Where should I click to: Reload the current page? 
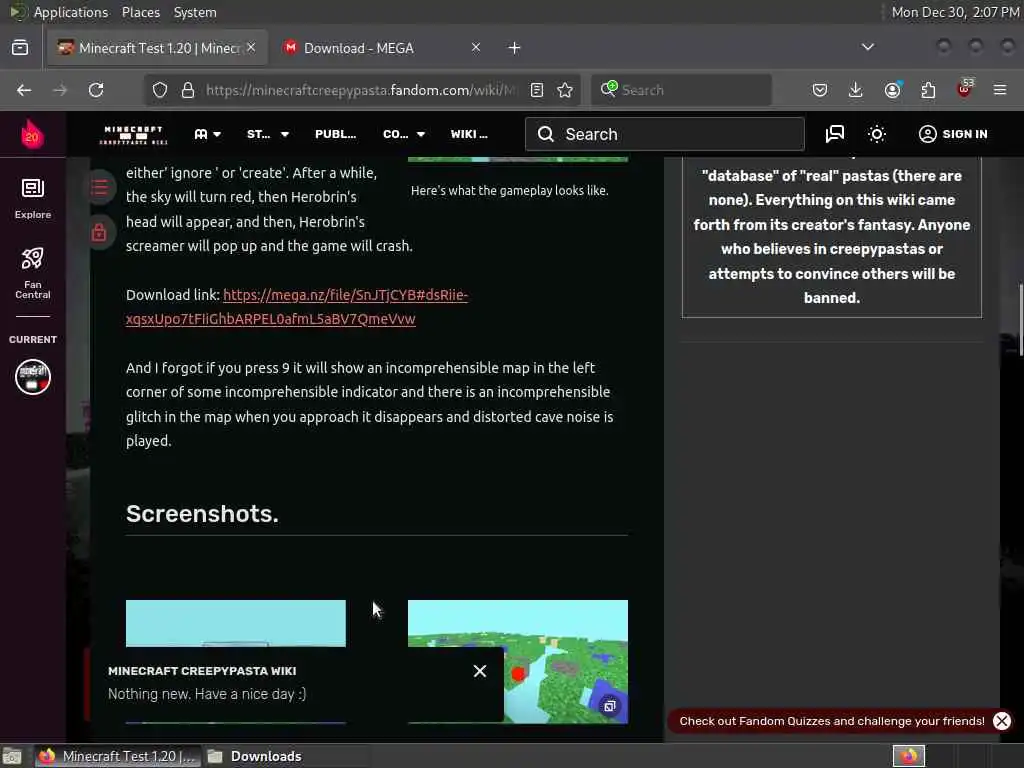click(x=96, y=90)
